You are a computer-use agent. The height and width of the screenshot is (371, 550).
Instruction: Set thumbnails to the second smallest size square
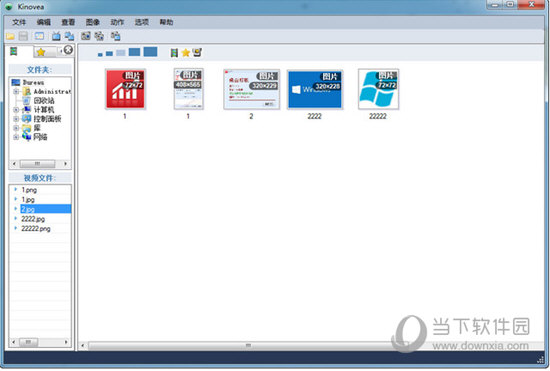click(x=109, y=54)
